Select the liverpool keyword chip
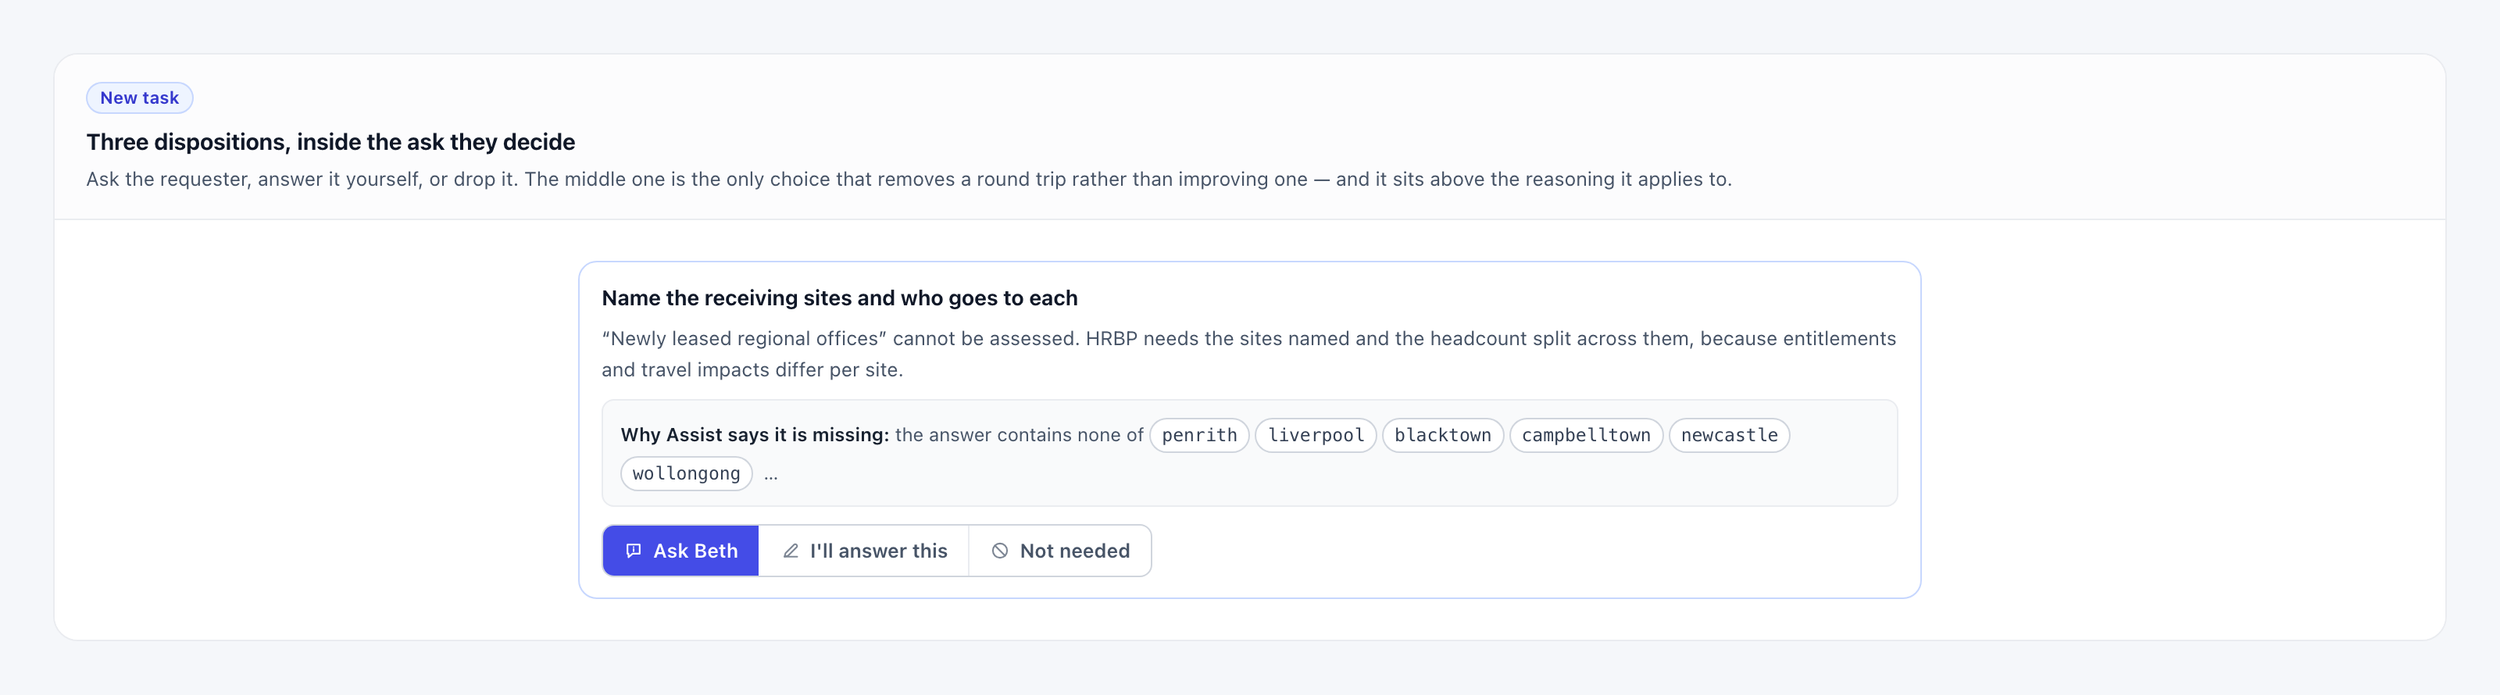 point(1315,435)
